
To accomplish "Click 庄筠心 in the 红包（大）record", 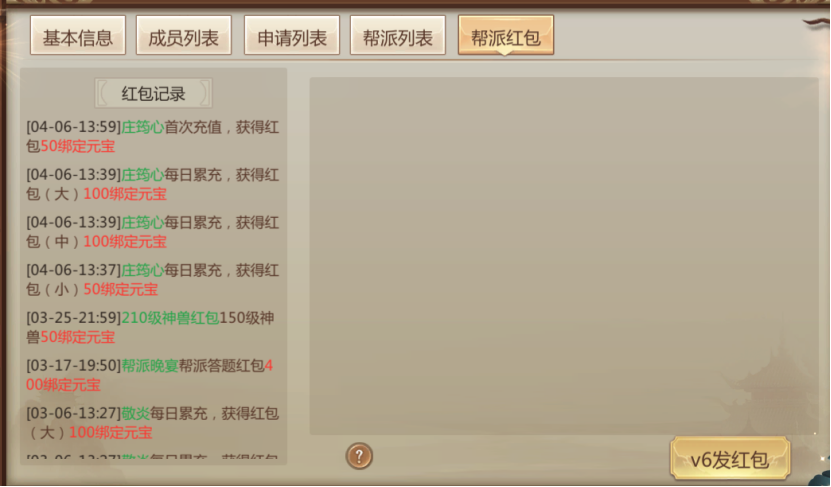I will [x=143, y=175].
